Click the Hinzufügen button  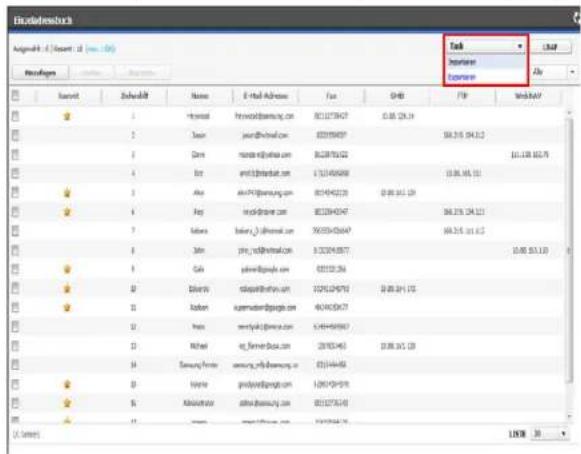pos(40,73)
